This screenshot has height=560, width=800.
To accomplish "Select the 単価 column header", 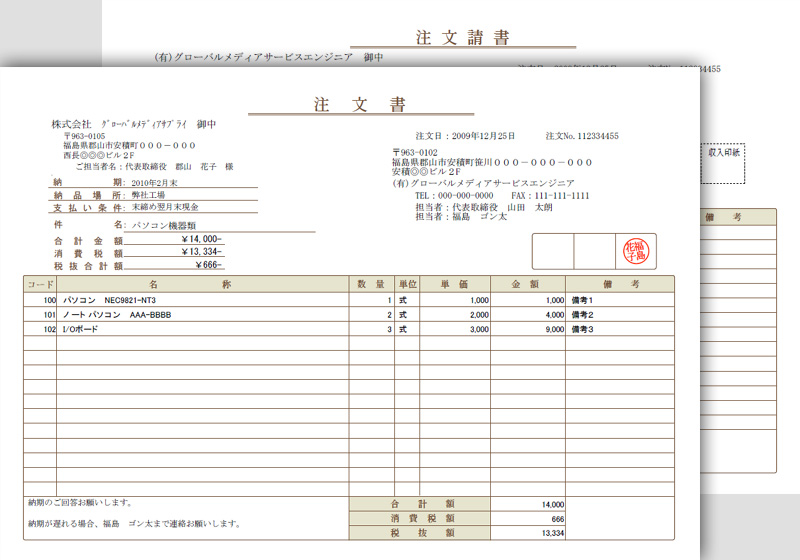I will pyautogui.click(x=456, y=284).
